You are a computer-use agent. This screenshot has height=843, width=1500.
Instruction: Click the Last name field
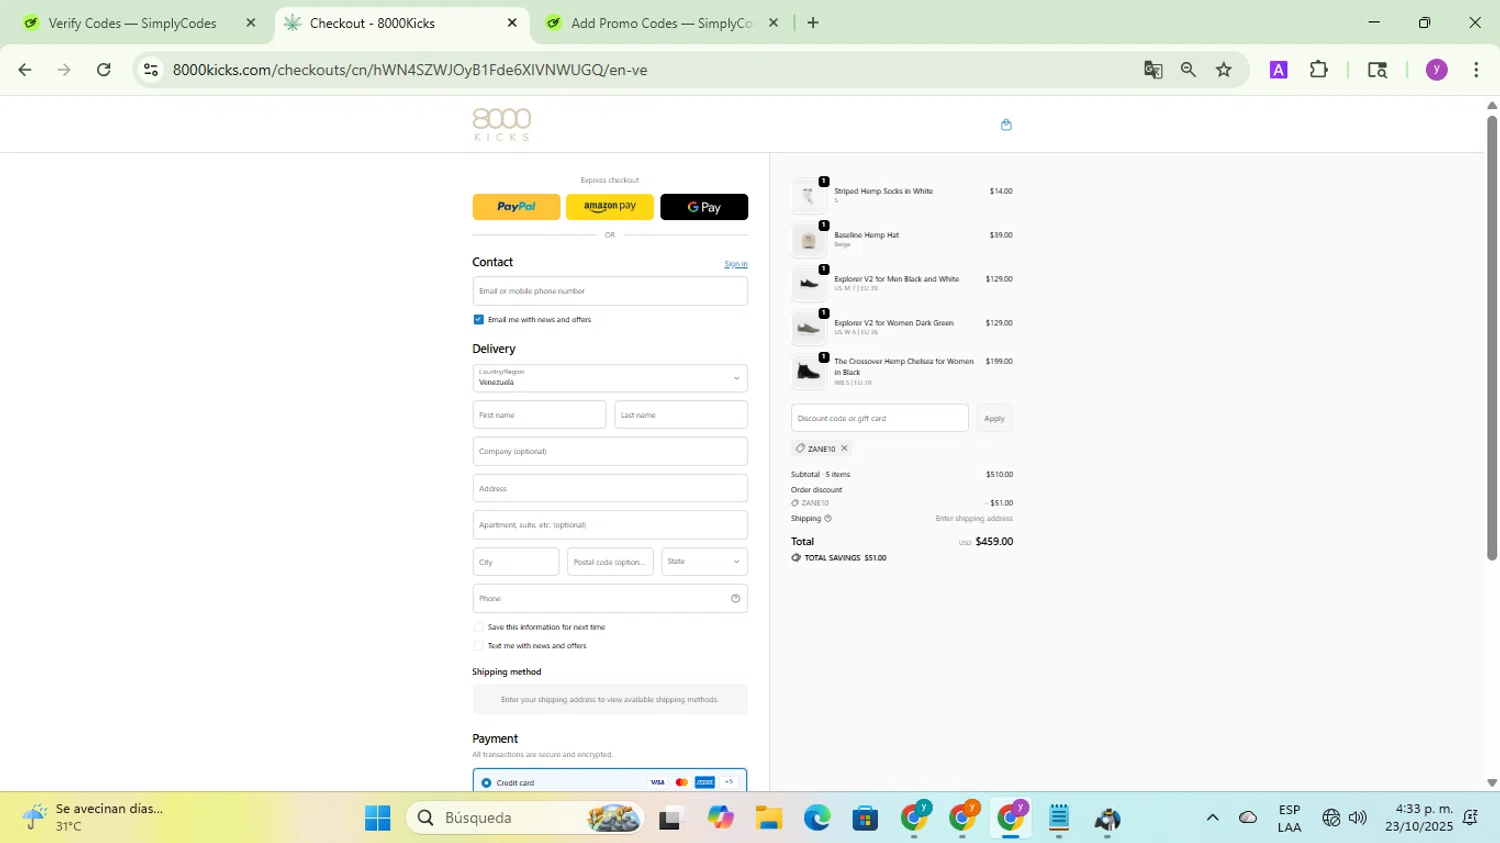click(x=681, y=415)
